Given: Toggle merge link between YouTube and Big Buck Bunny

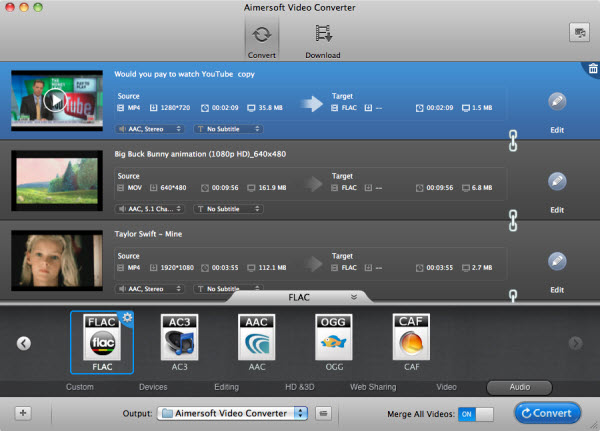Looking at the screenshot, I should pyautogui.click(x=513, y=140).
